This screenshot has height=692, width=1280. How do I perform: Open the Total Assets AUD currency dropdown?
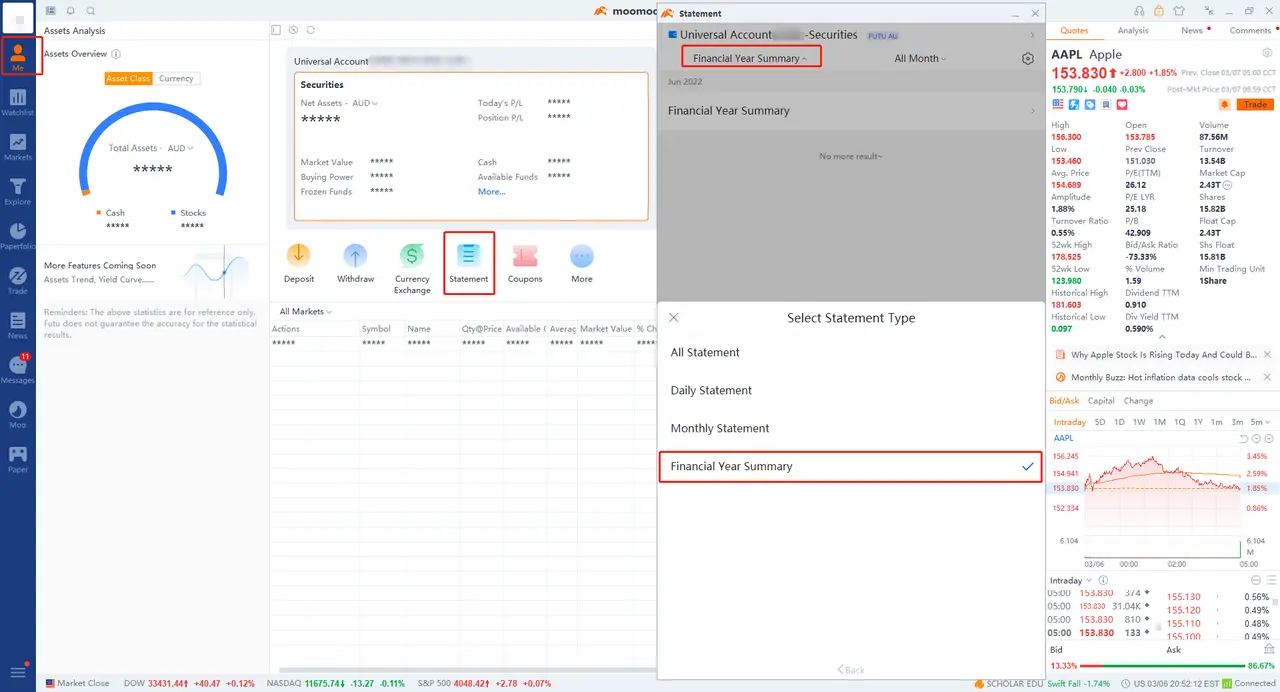(x=181, y=148)
